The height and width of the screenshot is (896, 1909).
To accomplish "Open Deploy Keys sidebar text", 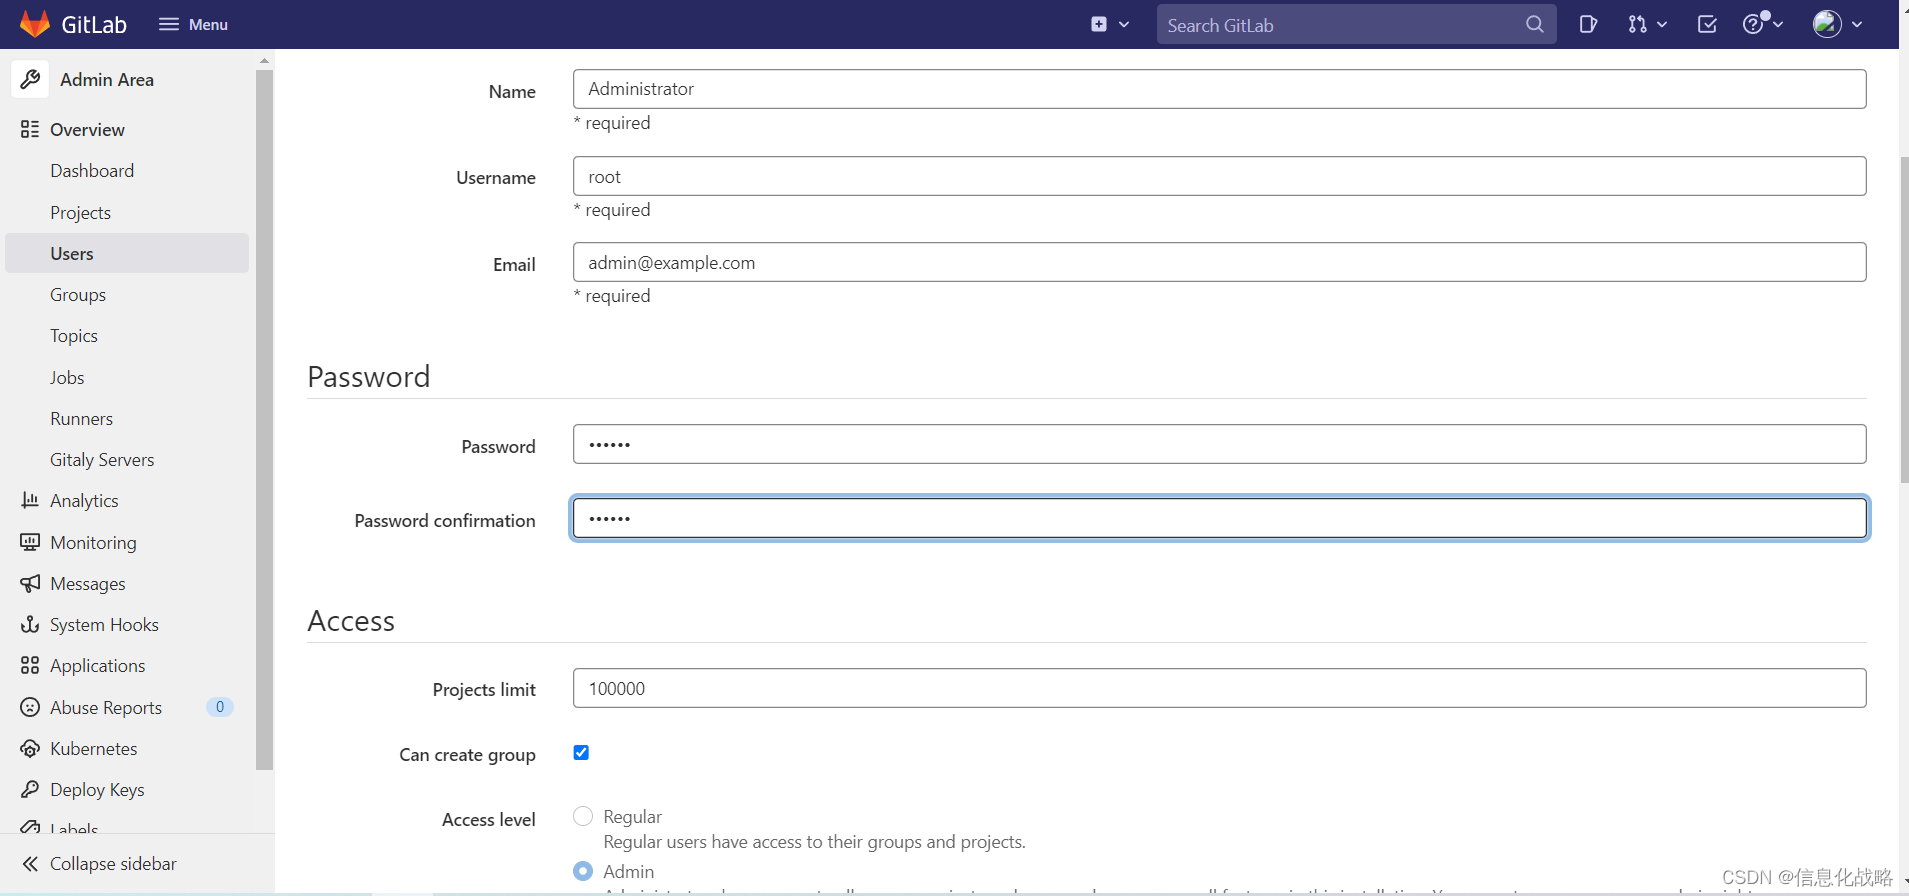I will click(97, 790).
